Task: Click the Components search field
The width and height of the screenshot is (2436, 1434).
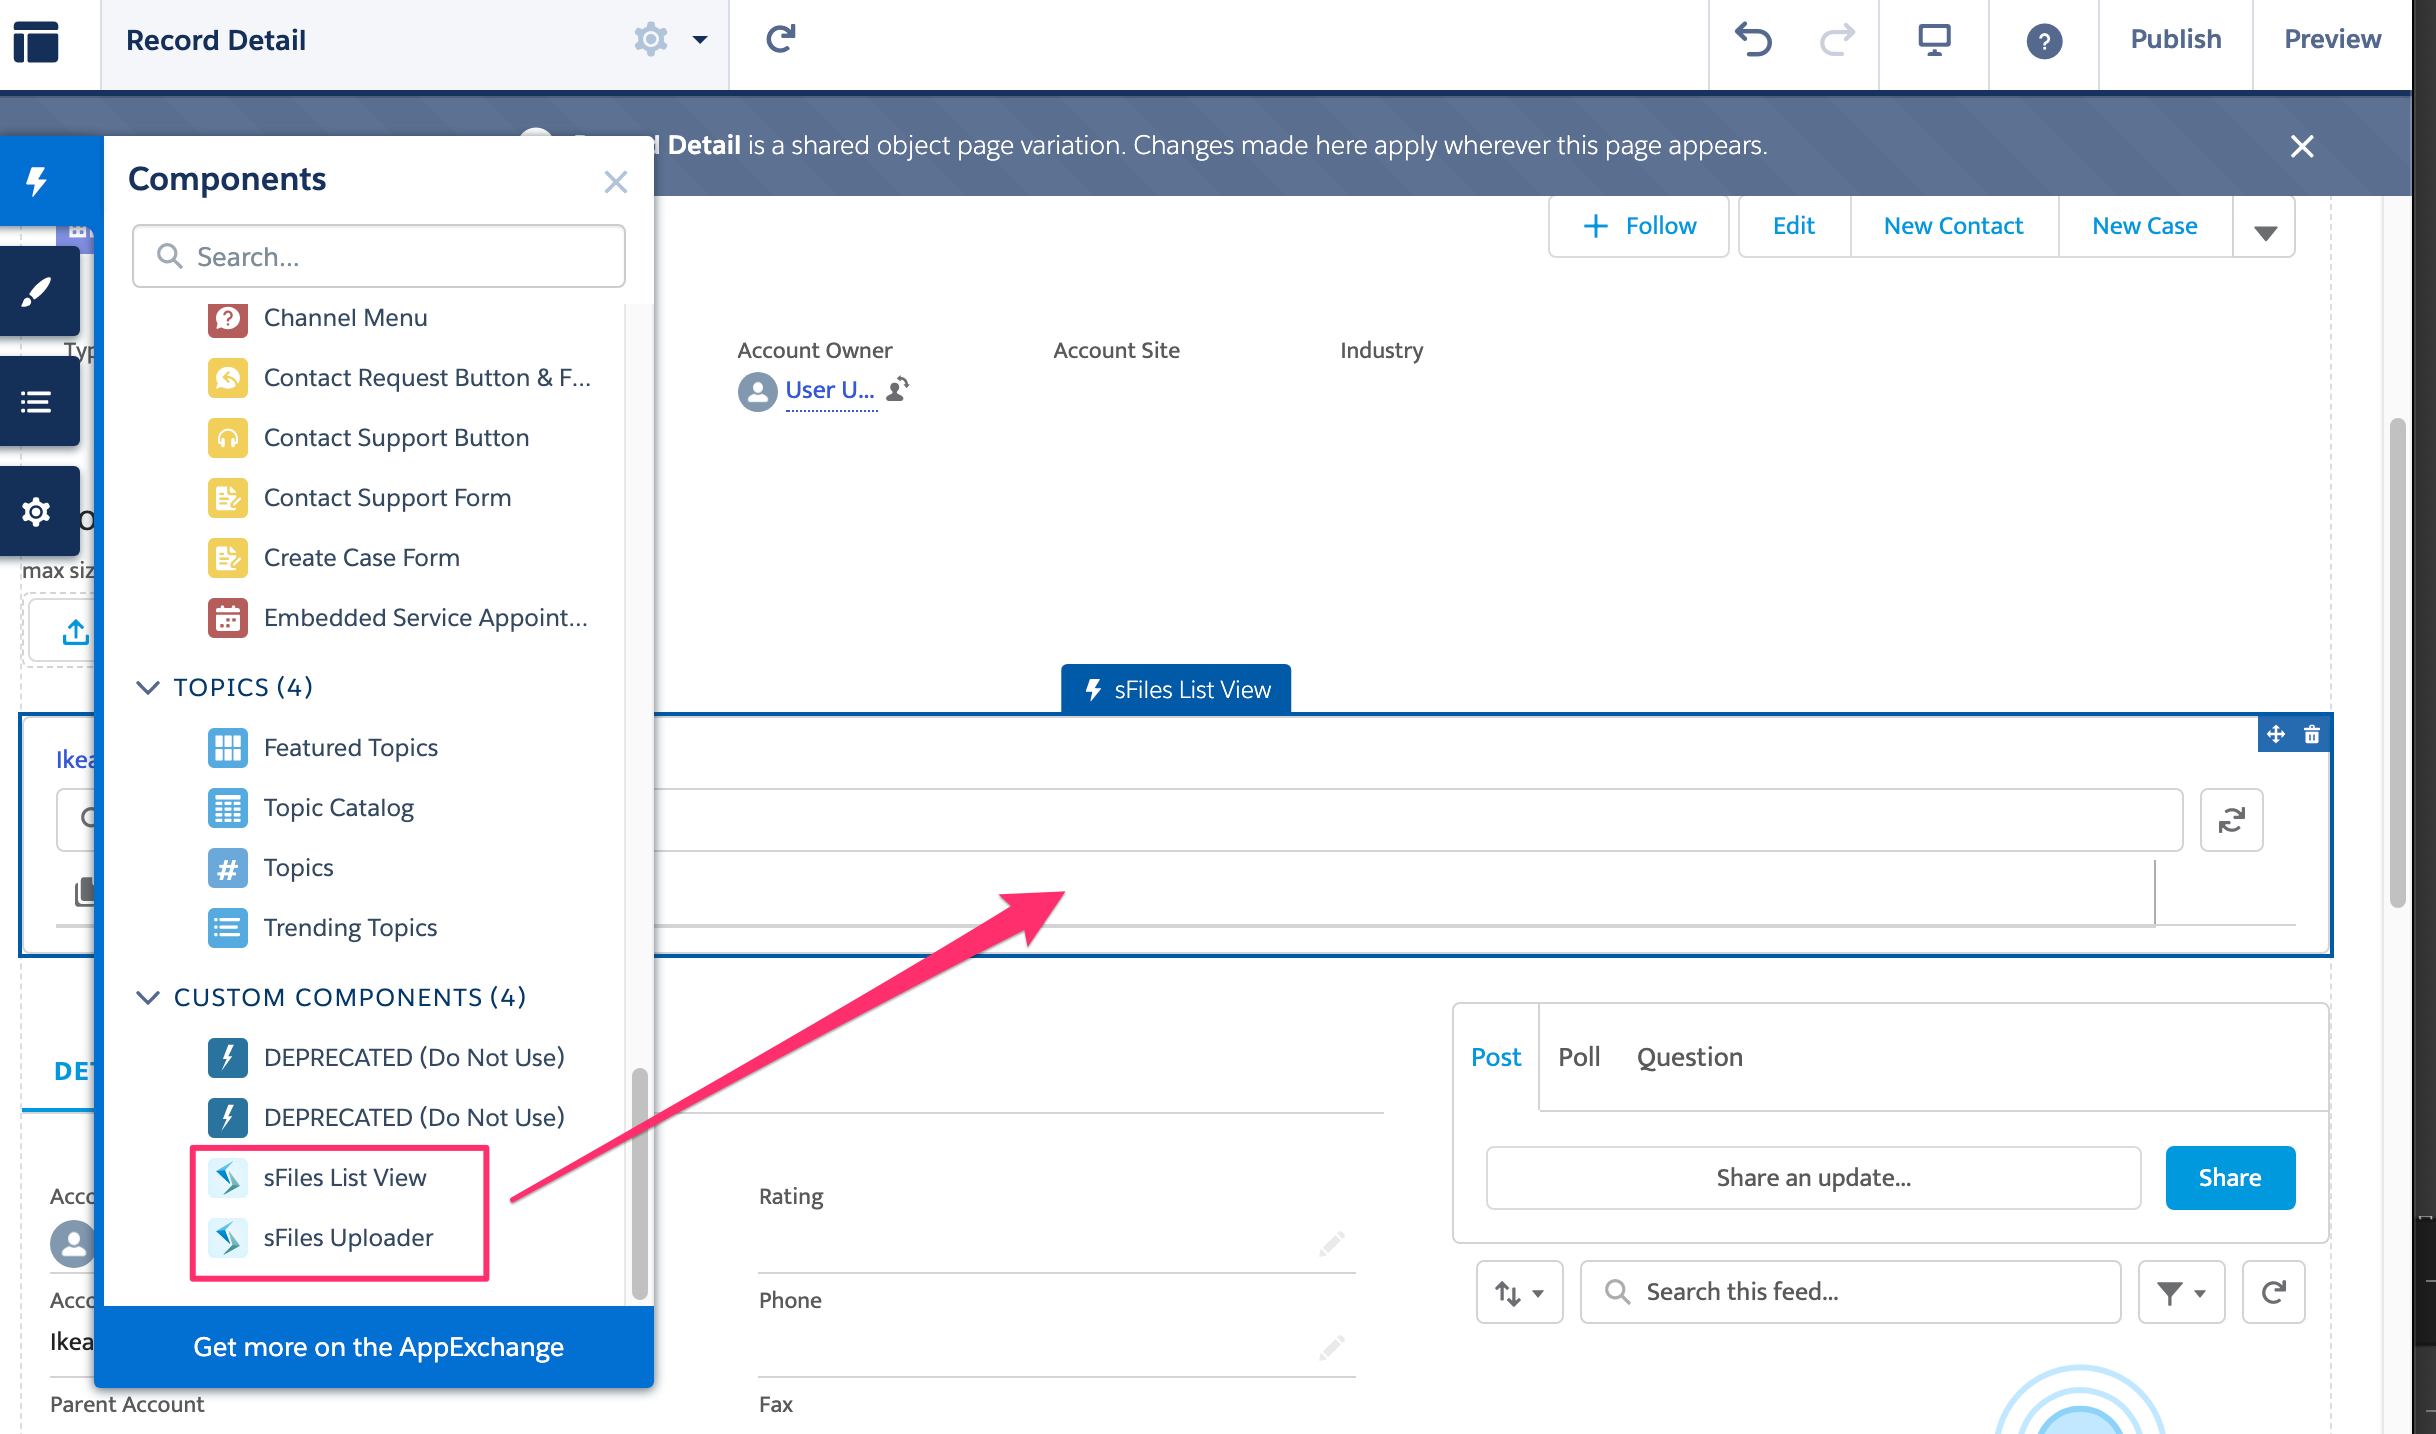Action: [379, 257]
